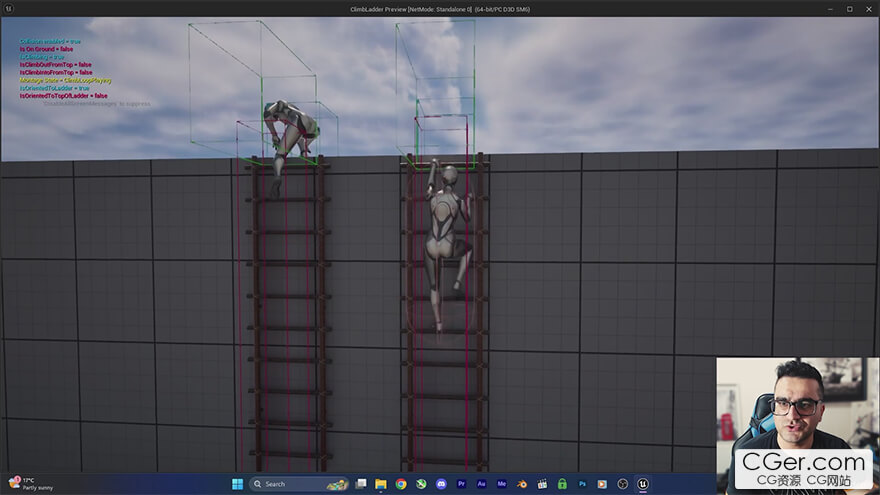The width and height of the screenshot is (880, 495).
Task: Launch Google Chrome from the taskbar
Action: (x=401, y=484)
